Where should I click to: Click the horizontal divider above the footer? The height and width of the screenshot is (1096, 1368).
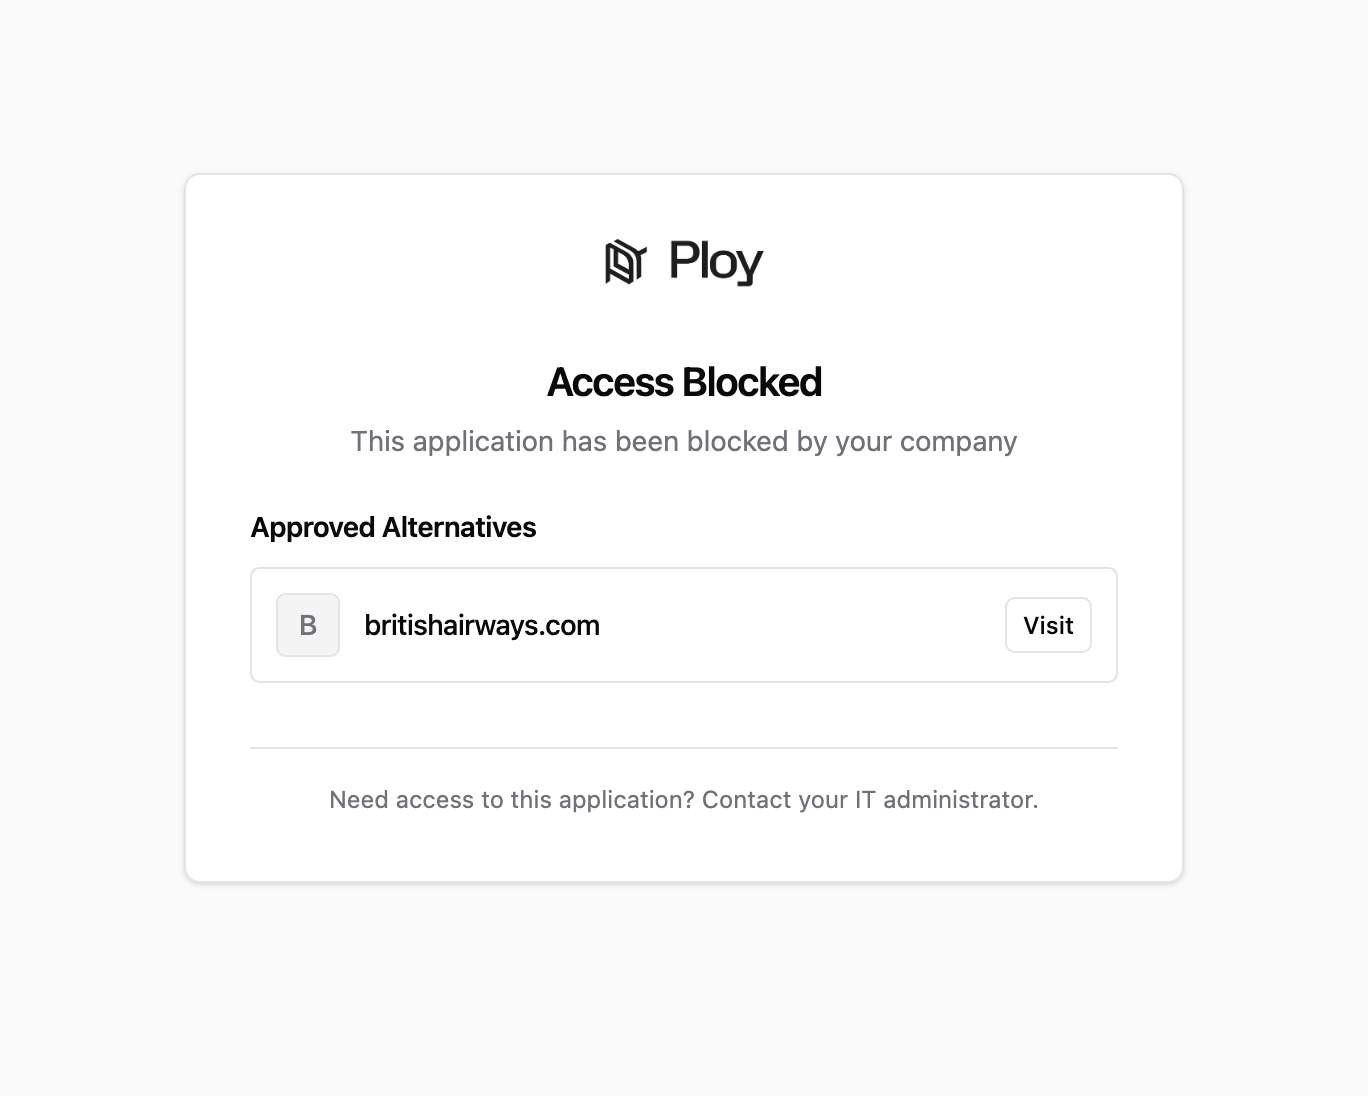(x=684, y=748)
